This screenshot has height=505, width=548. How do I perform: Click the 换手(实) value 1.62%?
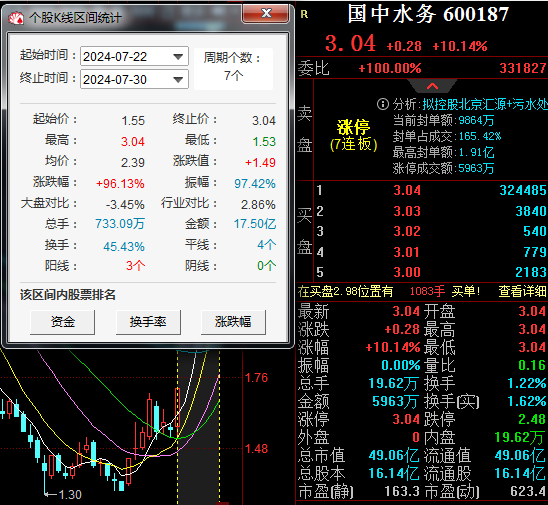(527, 402)
